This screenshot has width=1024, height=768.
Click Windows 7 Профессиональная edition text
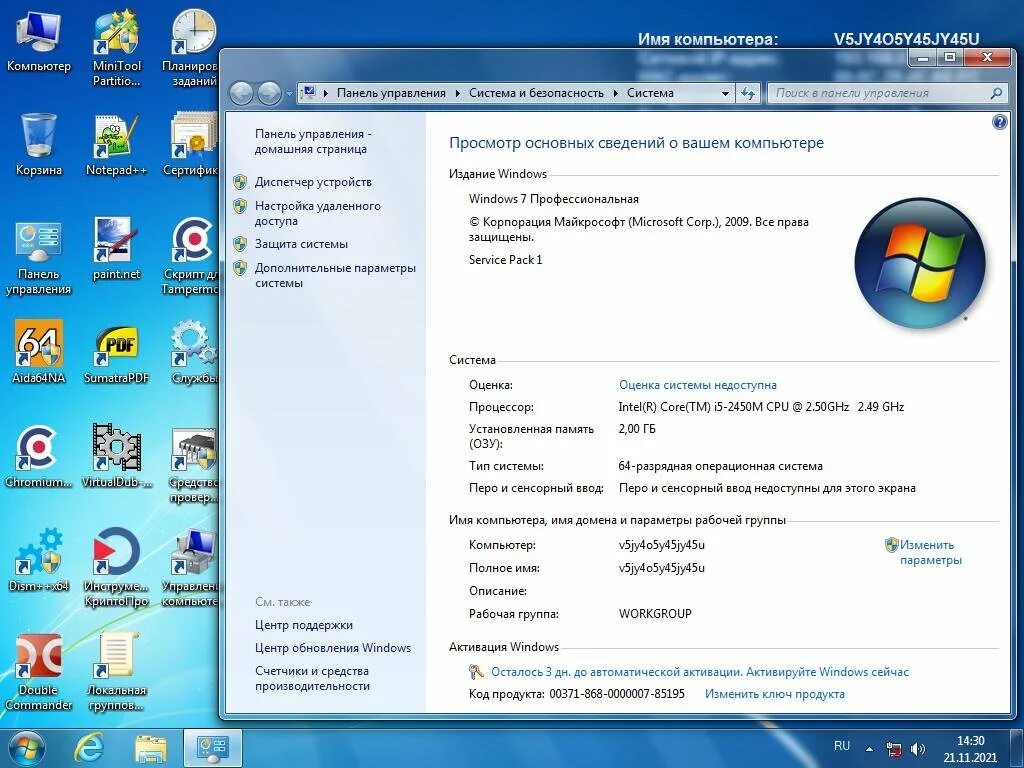point(554,199)
